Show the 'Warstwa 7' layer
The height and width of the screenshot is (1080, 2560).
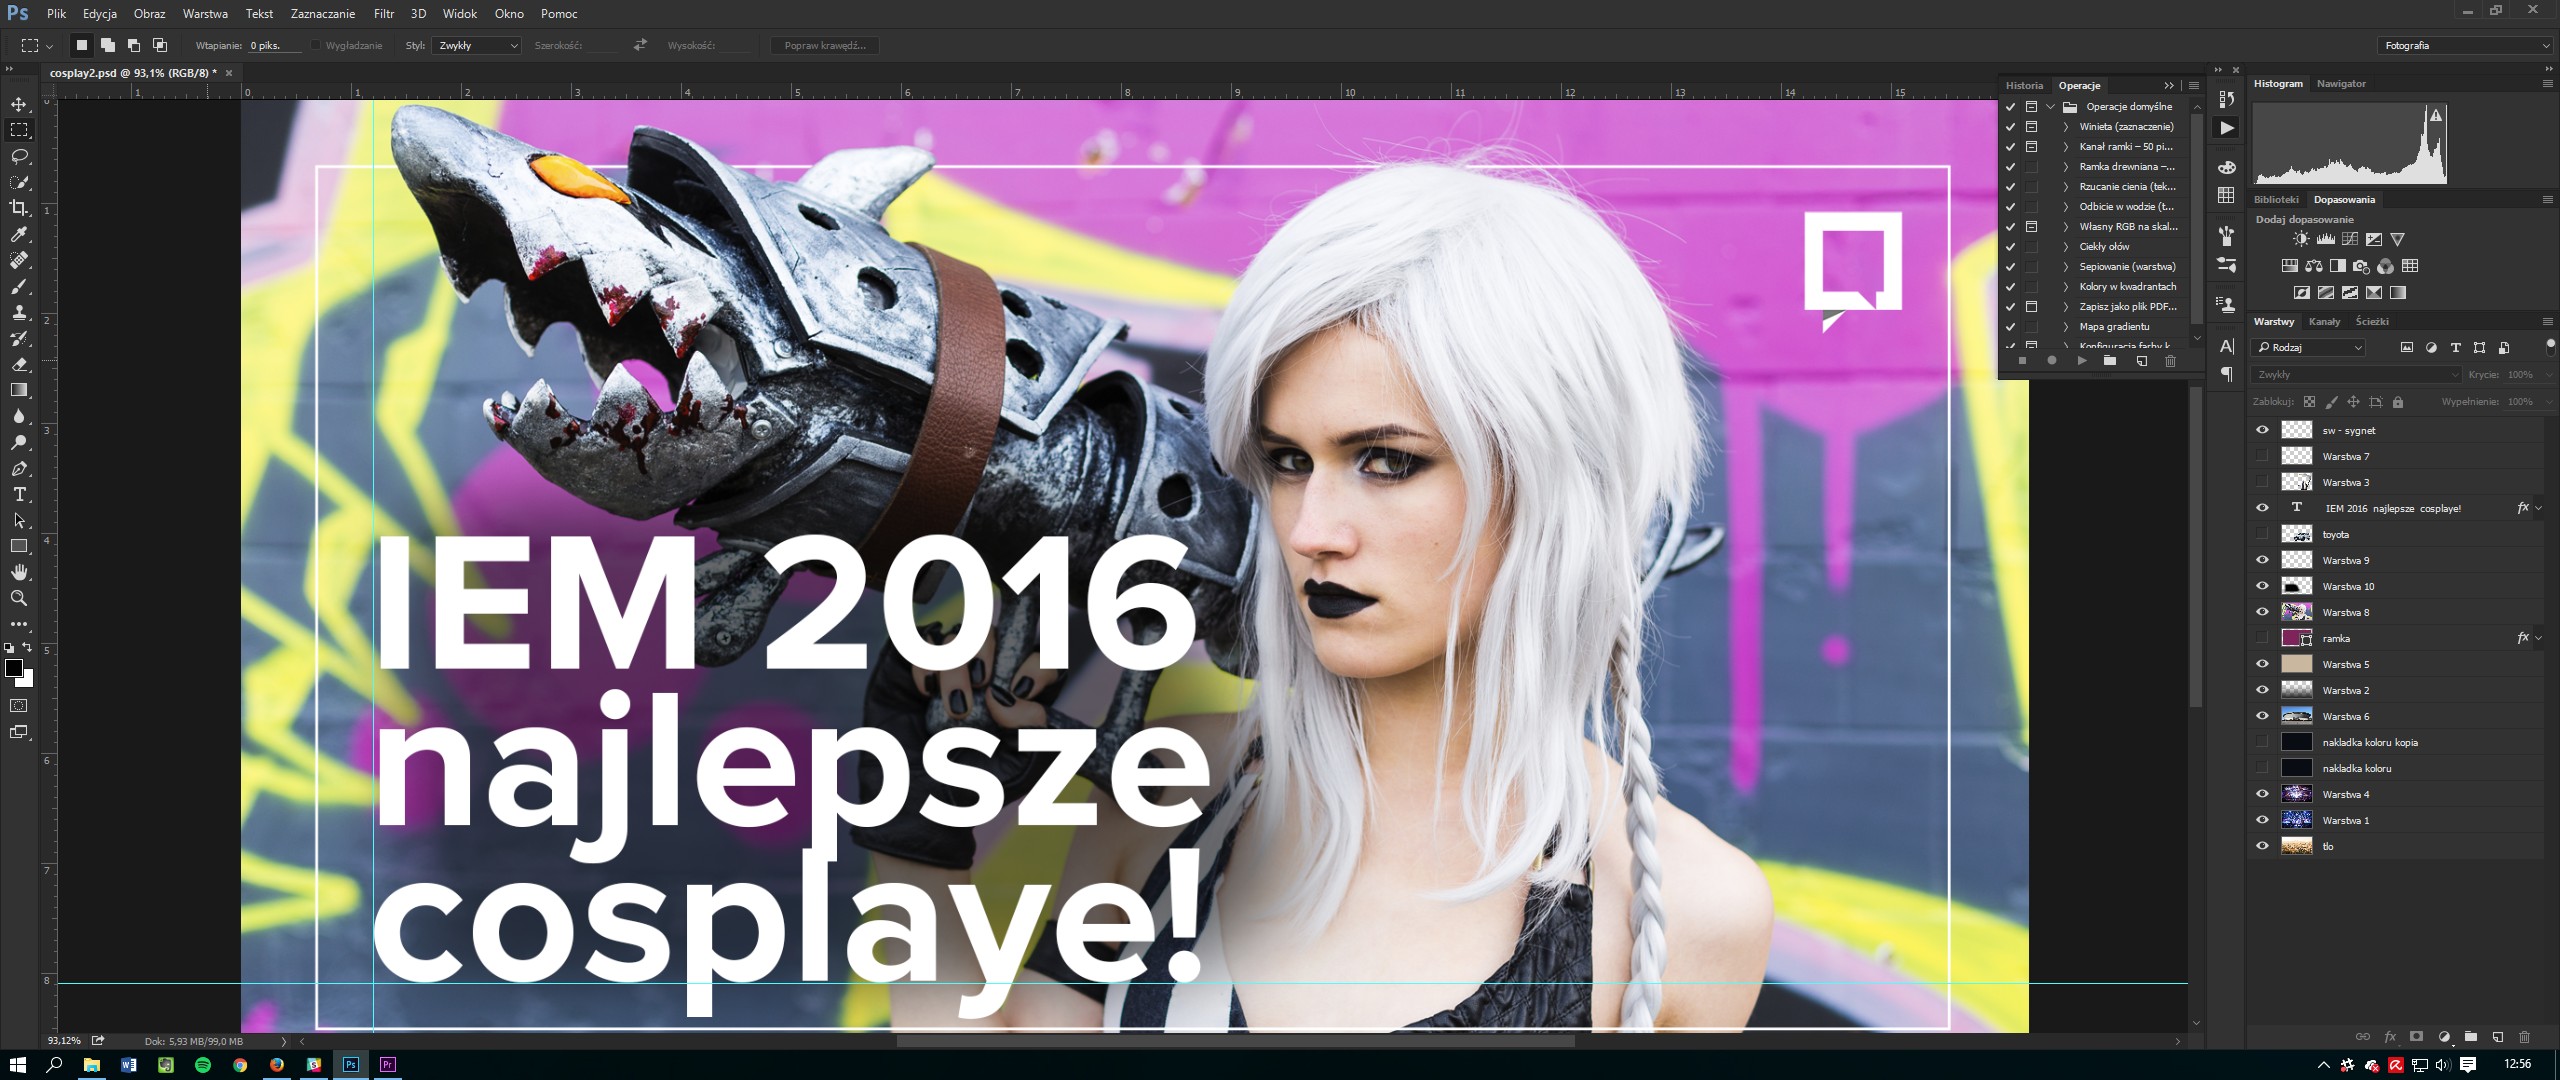tap(2262, 456)
